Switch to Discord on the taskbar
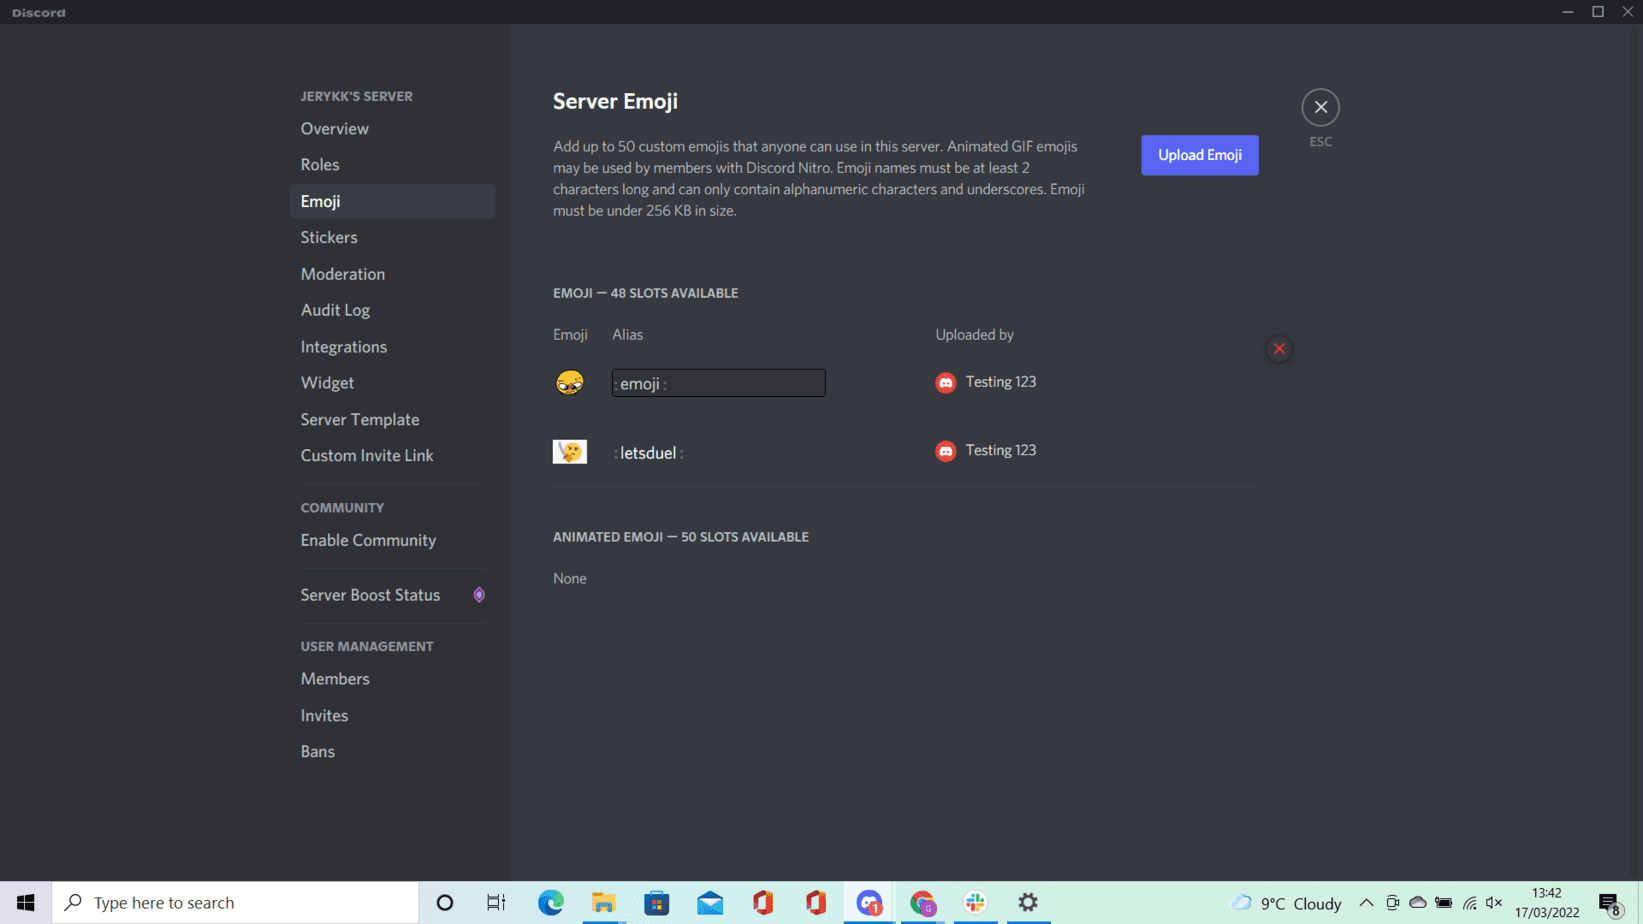 coord(869,903)
